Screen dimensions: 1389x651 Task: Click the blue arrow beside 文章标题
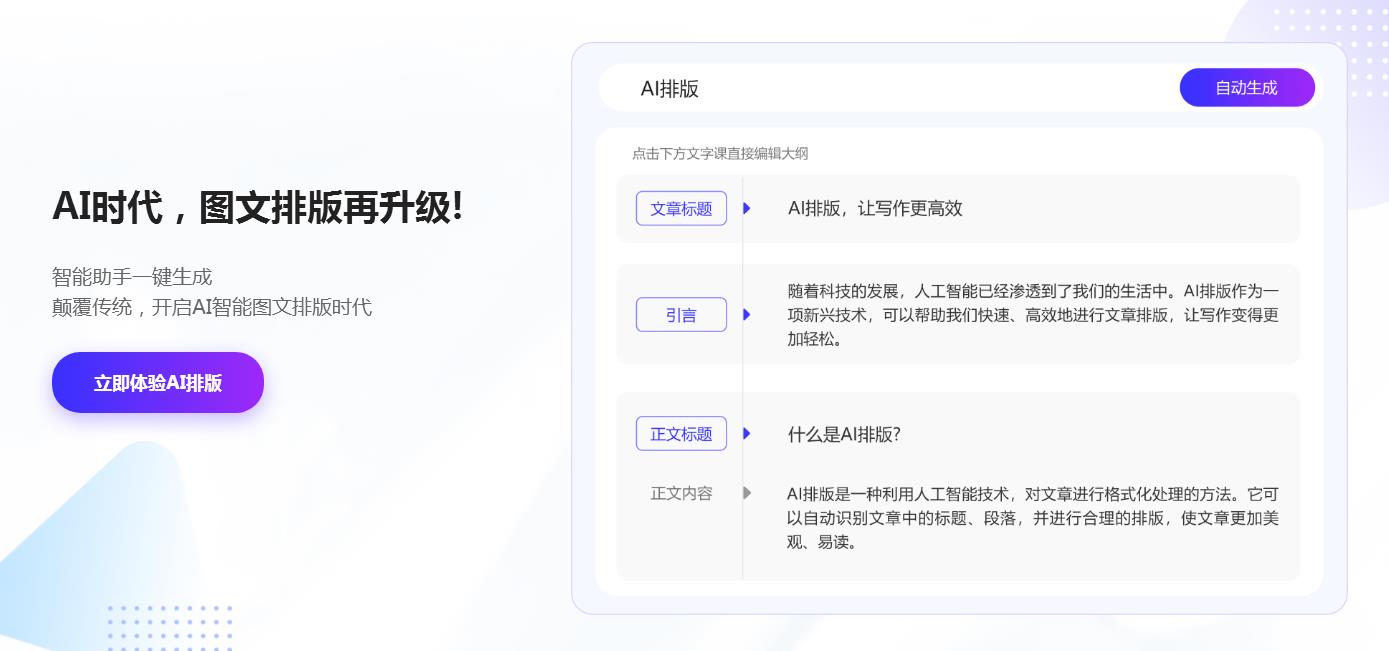tap(747, 209)
